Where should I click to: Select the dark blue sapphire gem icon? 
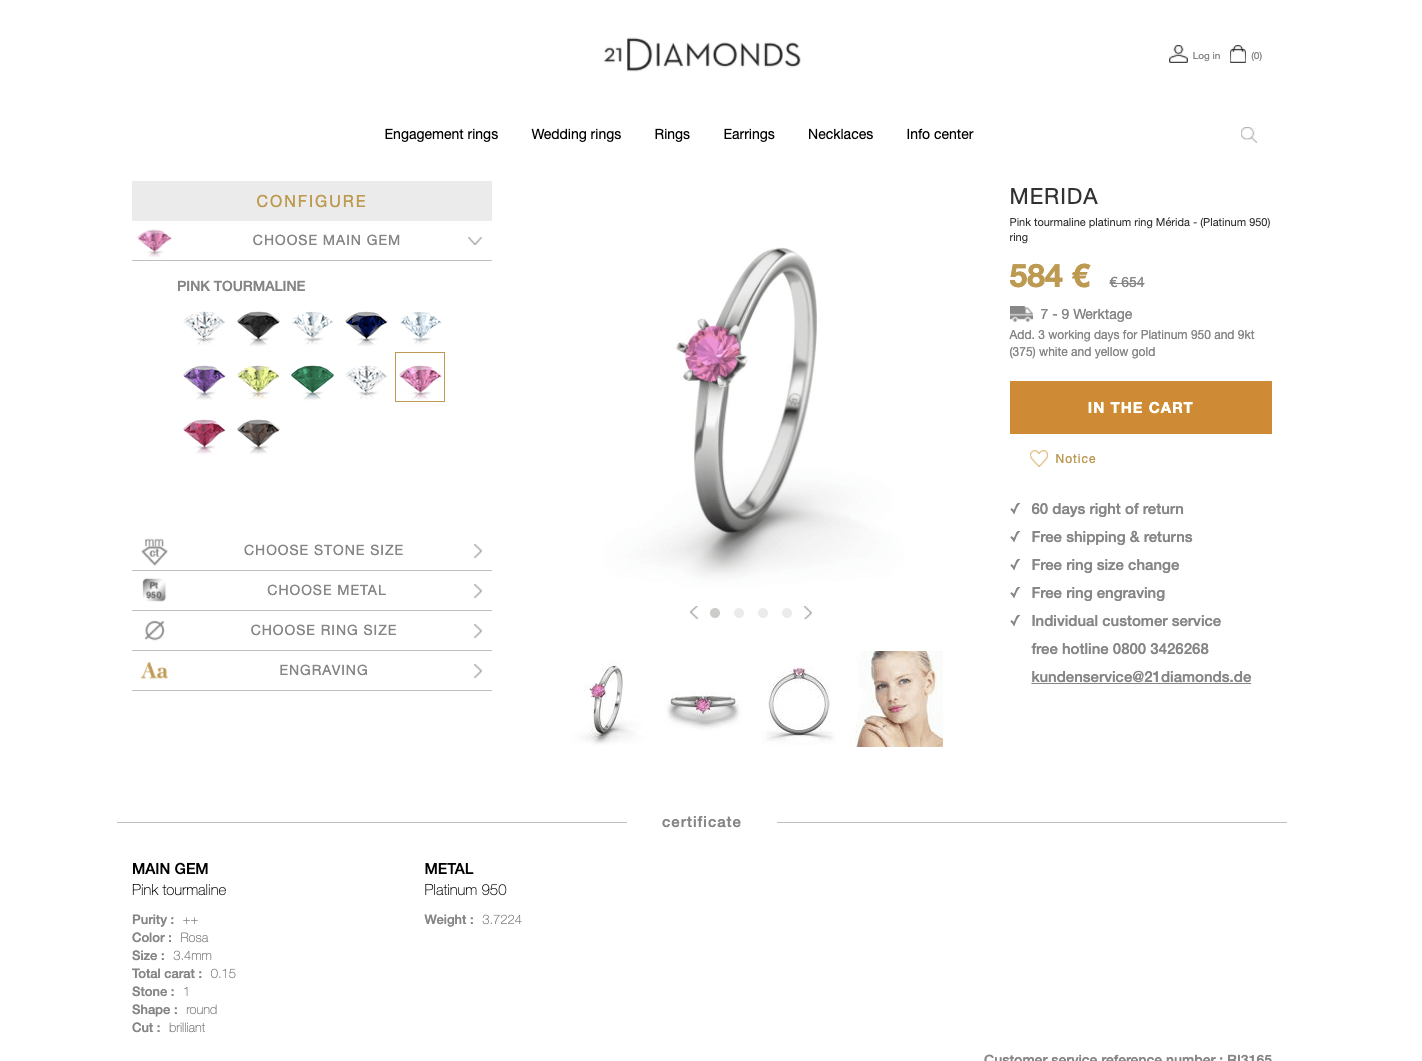366,325
